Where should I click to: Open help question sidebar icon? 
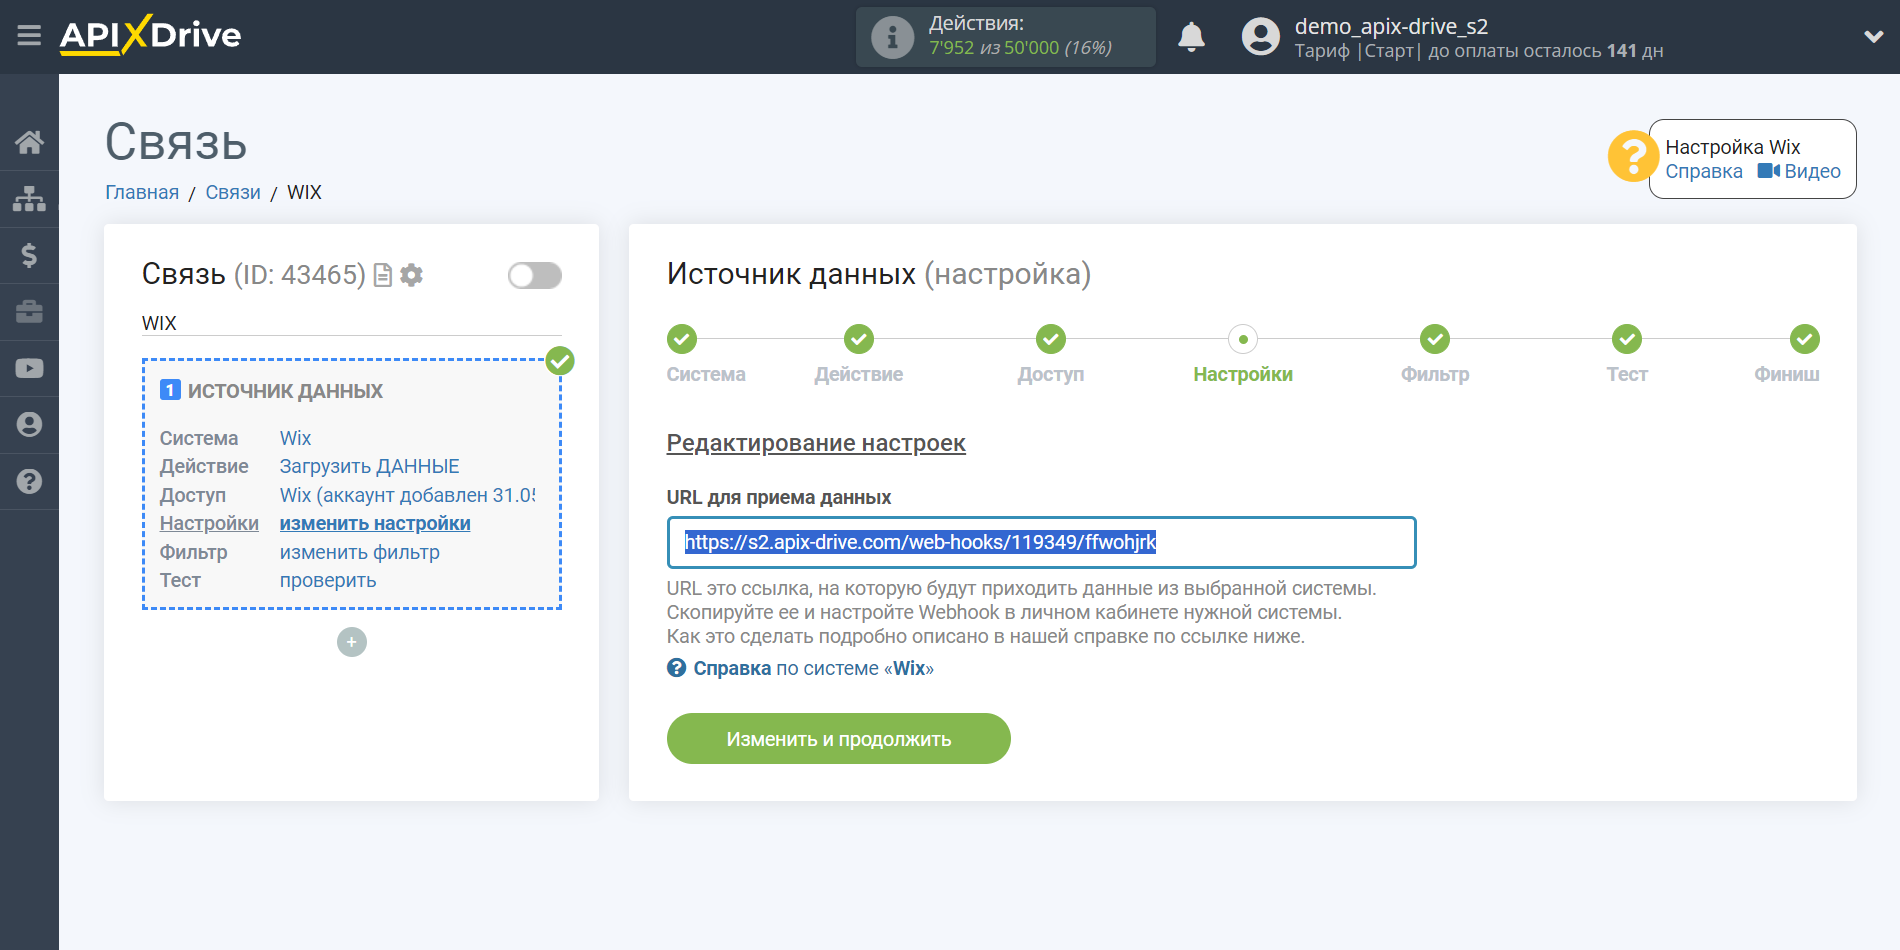[29, 481]
